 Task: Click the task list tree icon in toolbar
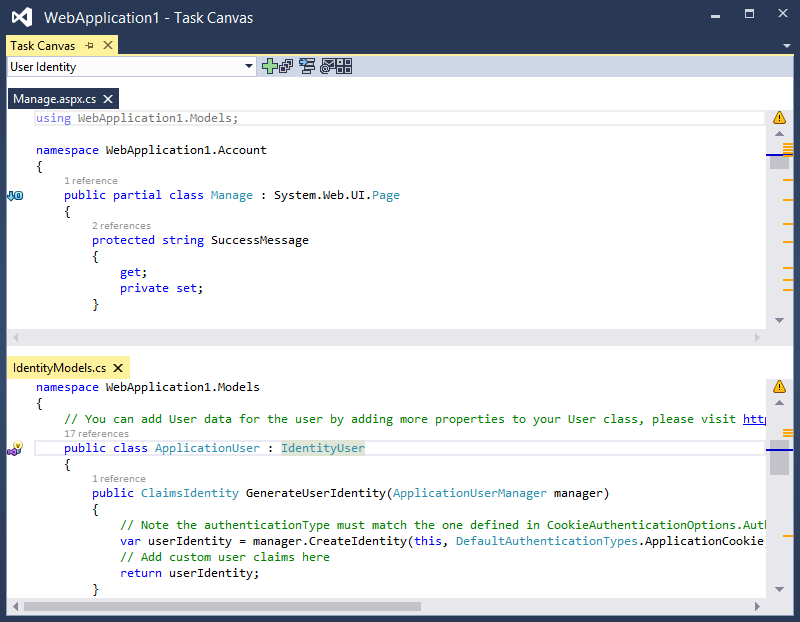[307, 67]
